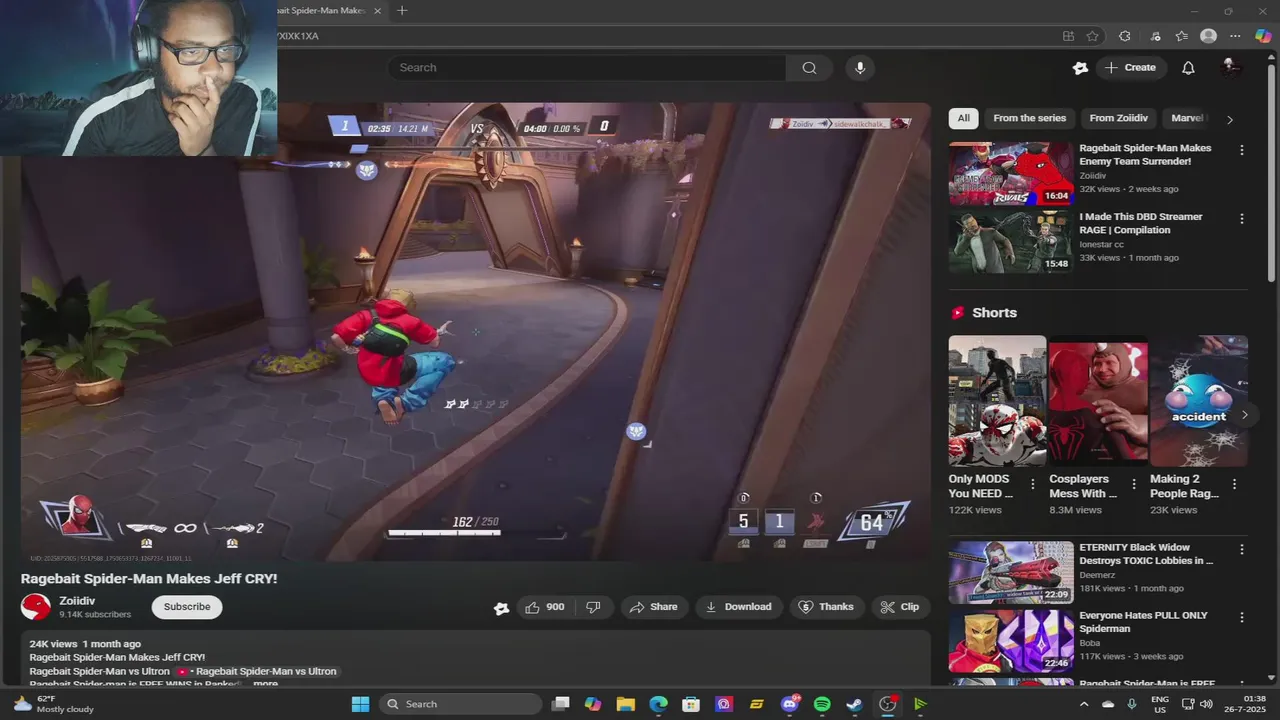Open YouTube account avatar menu
Viewport: 1280px width, 720px height.
point(1231,68)
